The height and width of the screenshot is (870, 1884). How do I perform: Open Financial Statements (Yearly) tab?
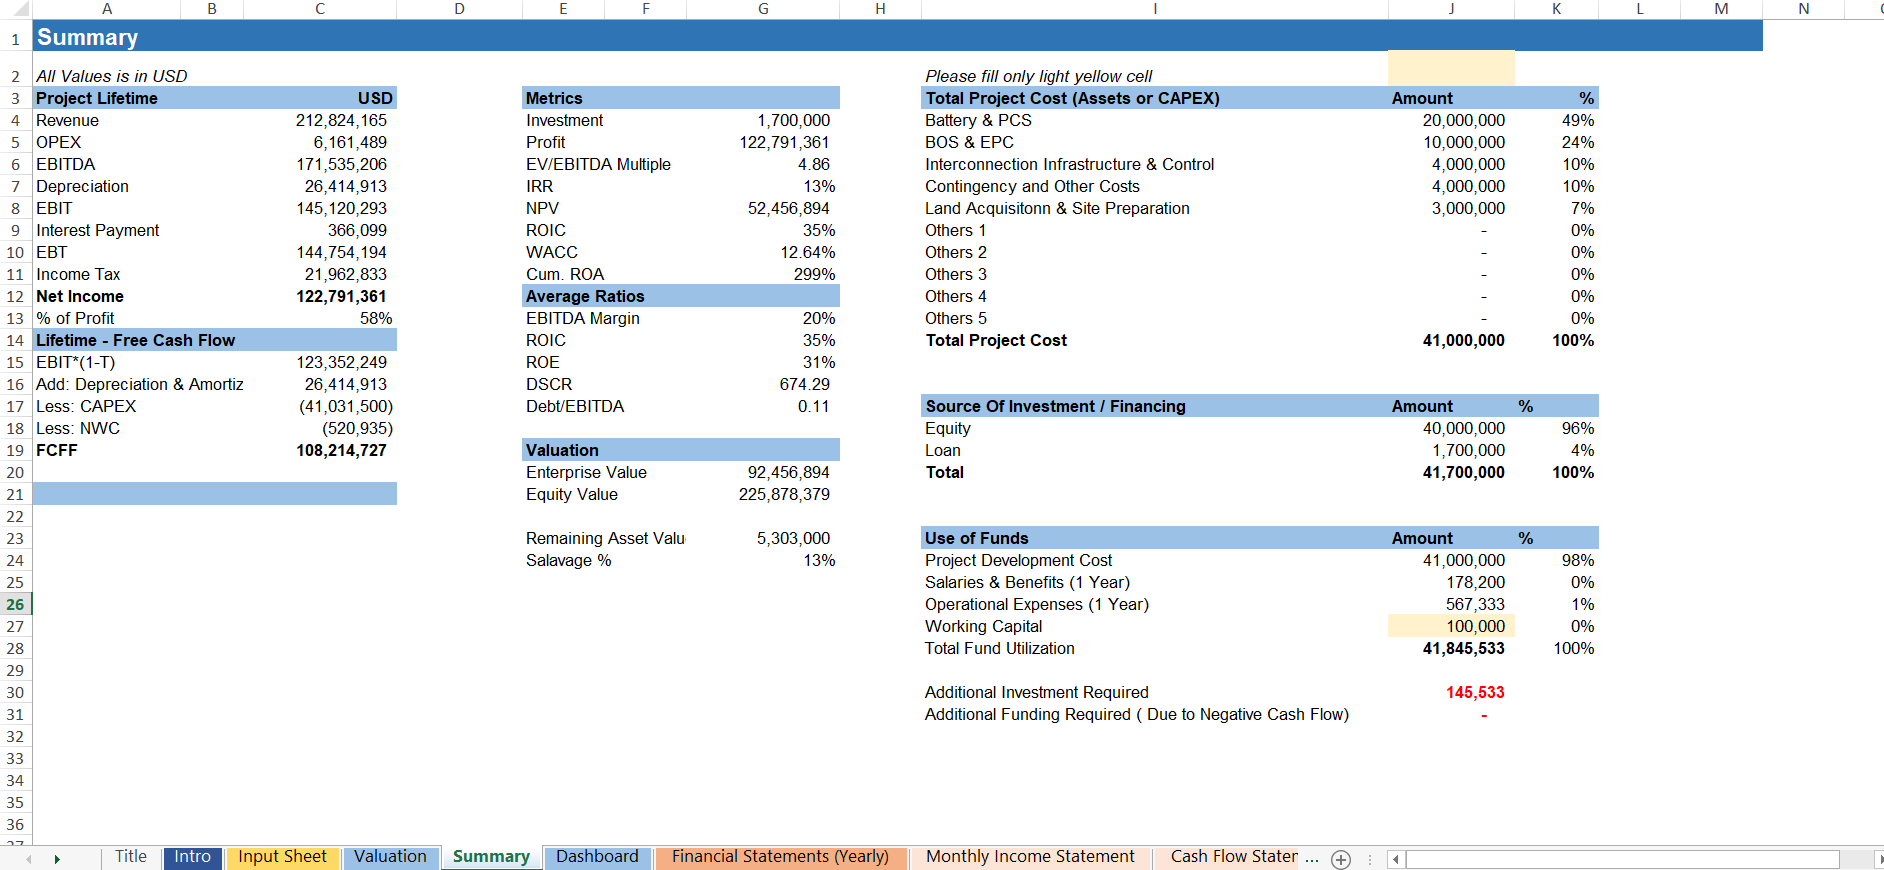pos(780,857)
